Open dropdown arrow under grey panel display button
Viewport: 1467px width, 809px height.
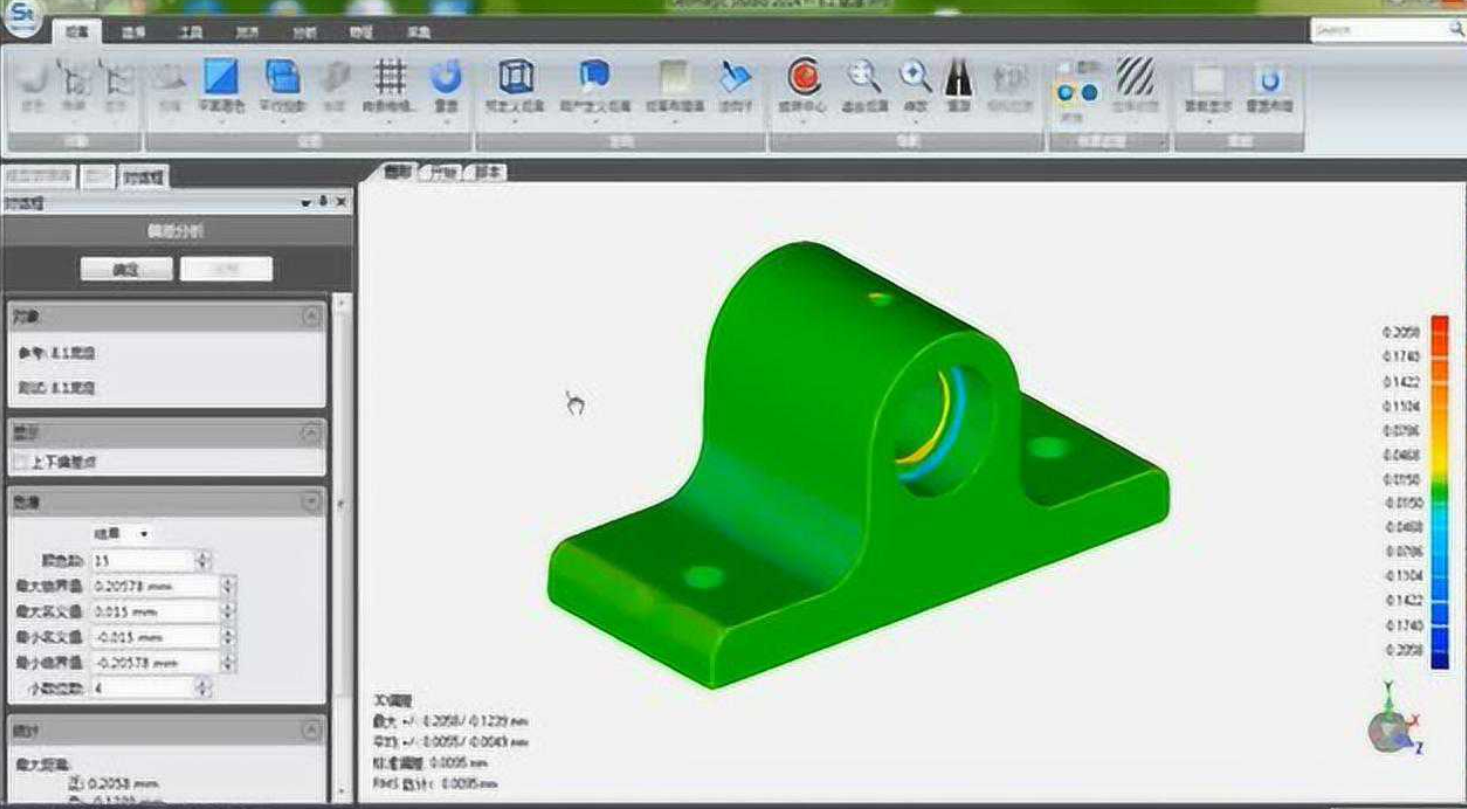pyautogui.click(x=1208, y=122)
